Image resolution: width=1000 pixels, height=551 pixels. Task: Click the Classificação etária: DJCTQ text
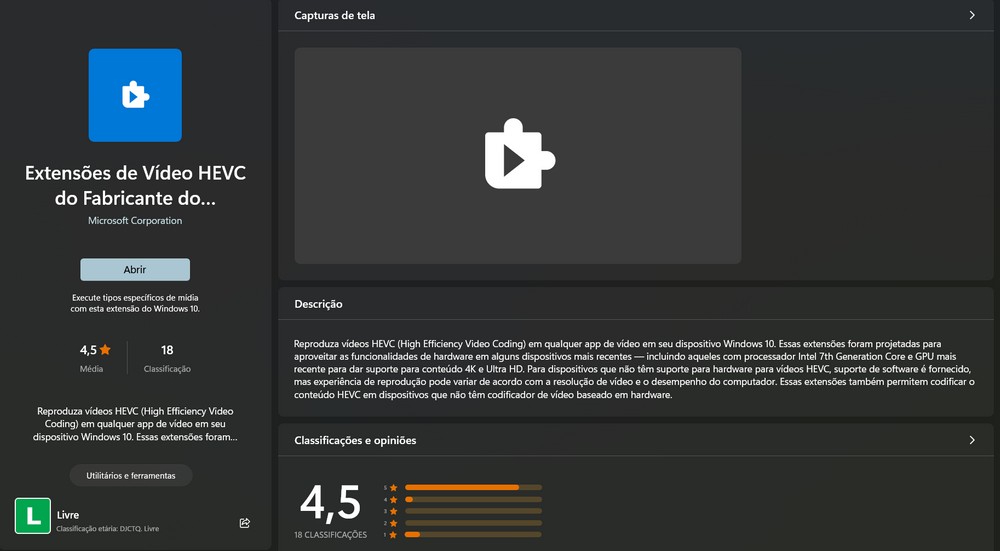click(x=108, y=529)
